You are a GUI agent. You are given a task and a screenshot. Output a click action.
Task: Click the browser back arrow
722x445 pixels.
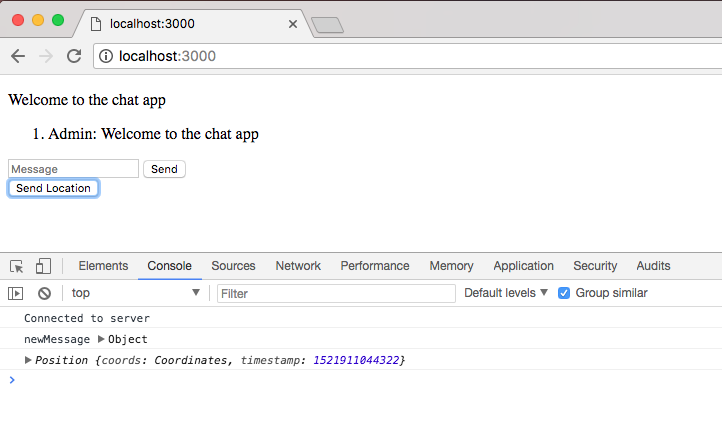point(18,56)
